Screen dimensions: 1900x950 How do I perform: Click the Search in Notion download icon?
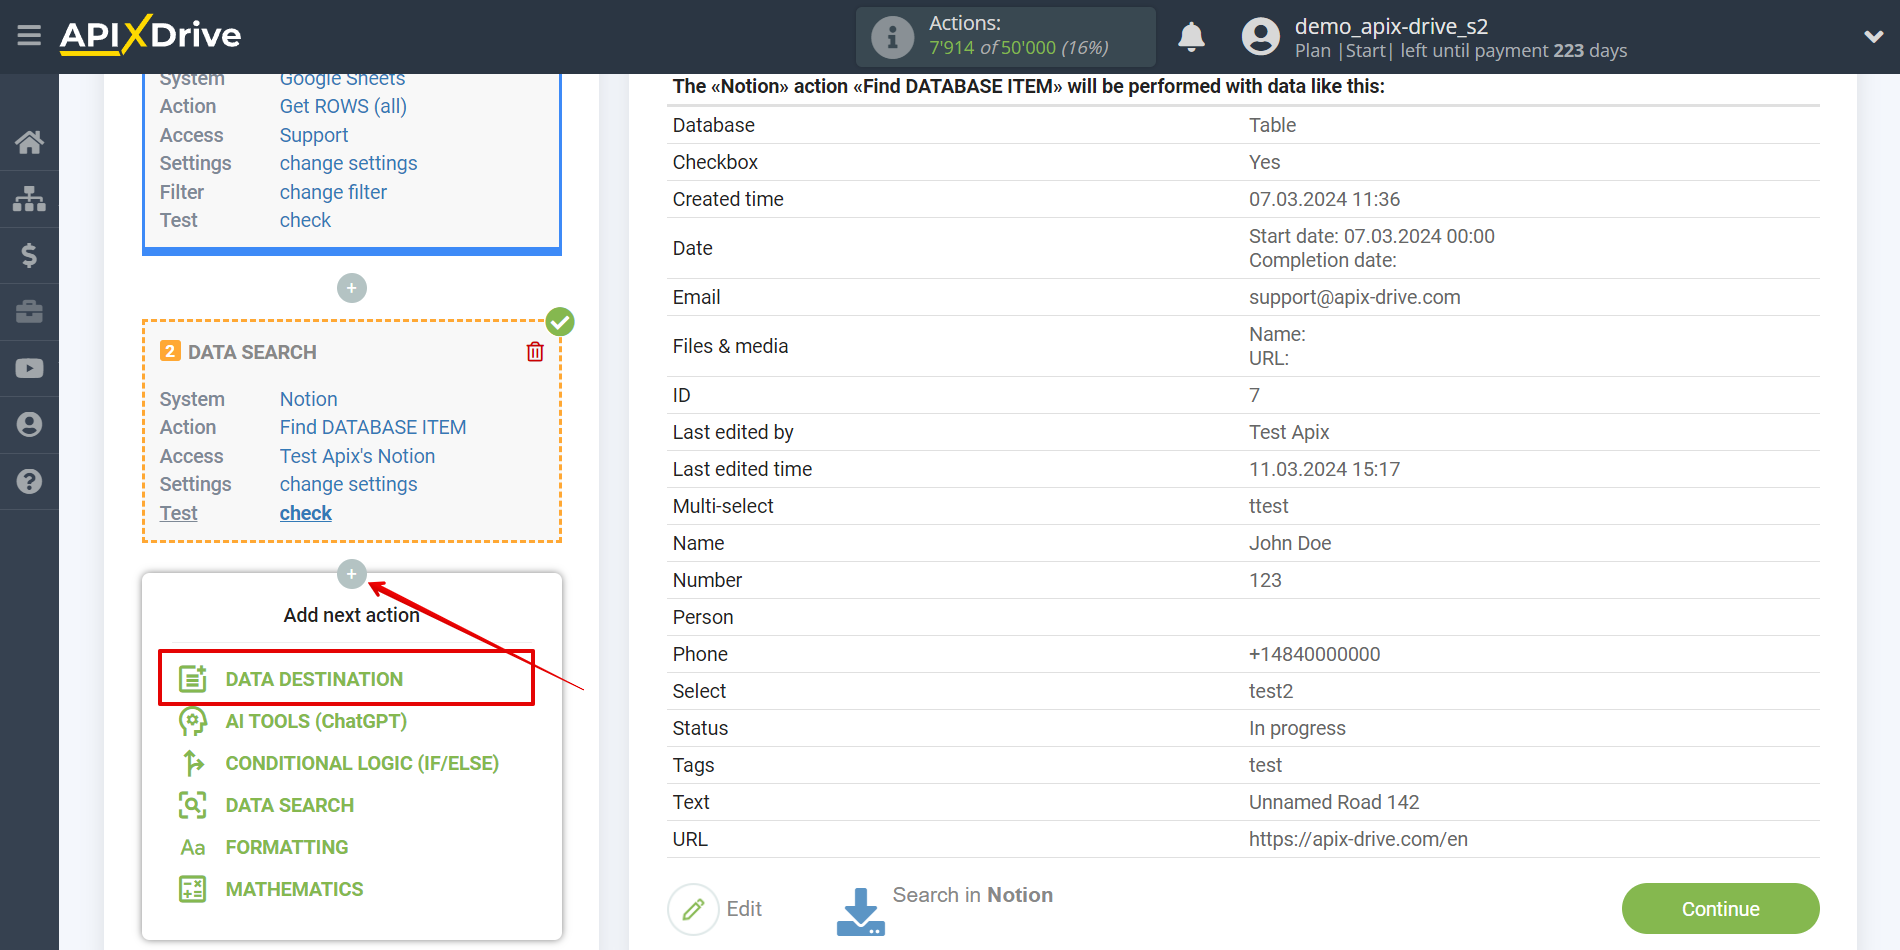(x=860, y=911)
